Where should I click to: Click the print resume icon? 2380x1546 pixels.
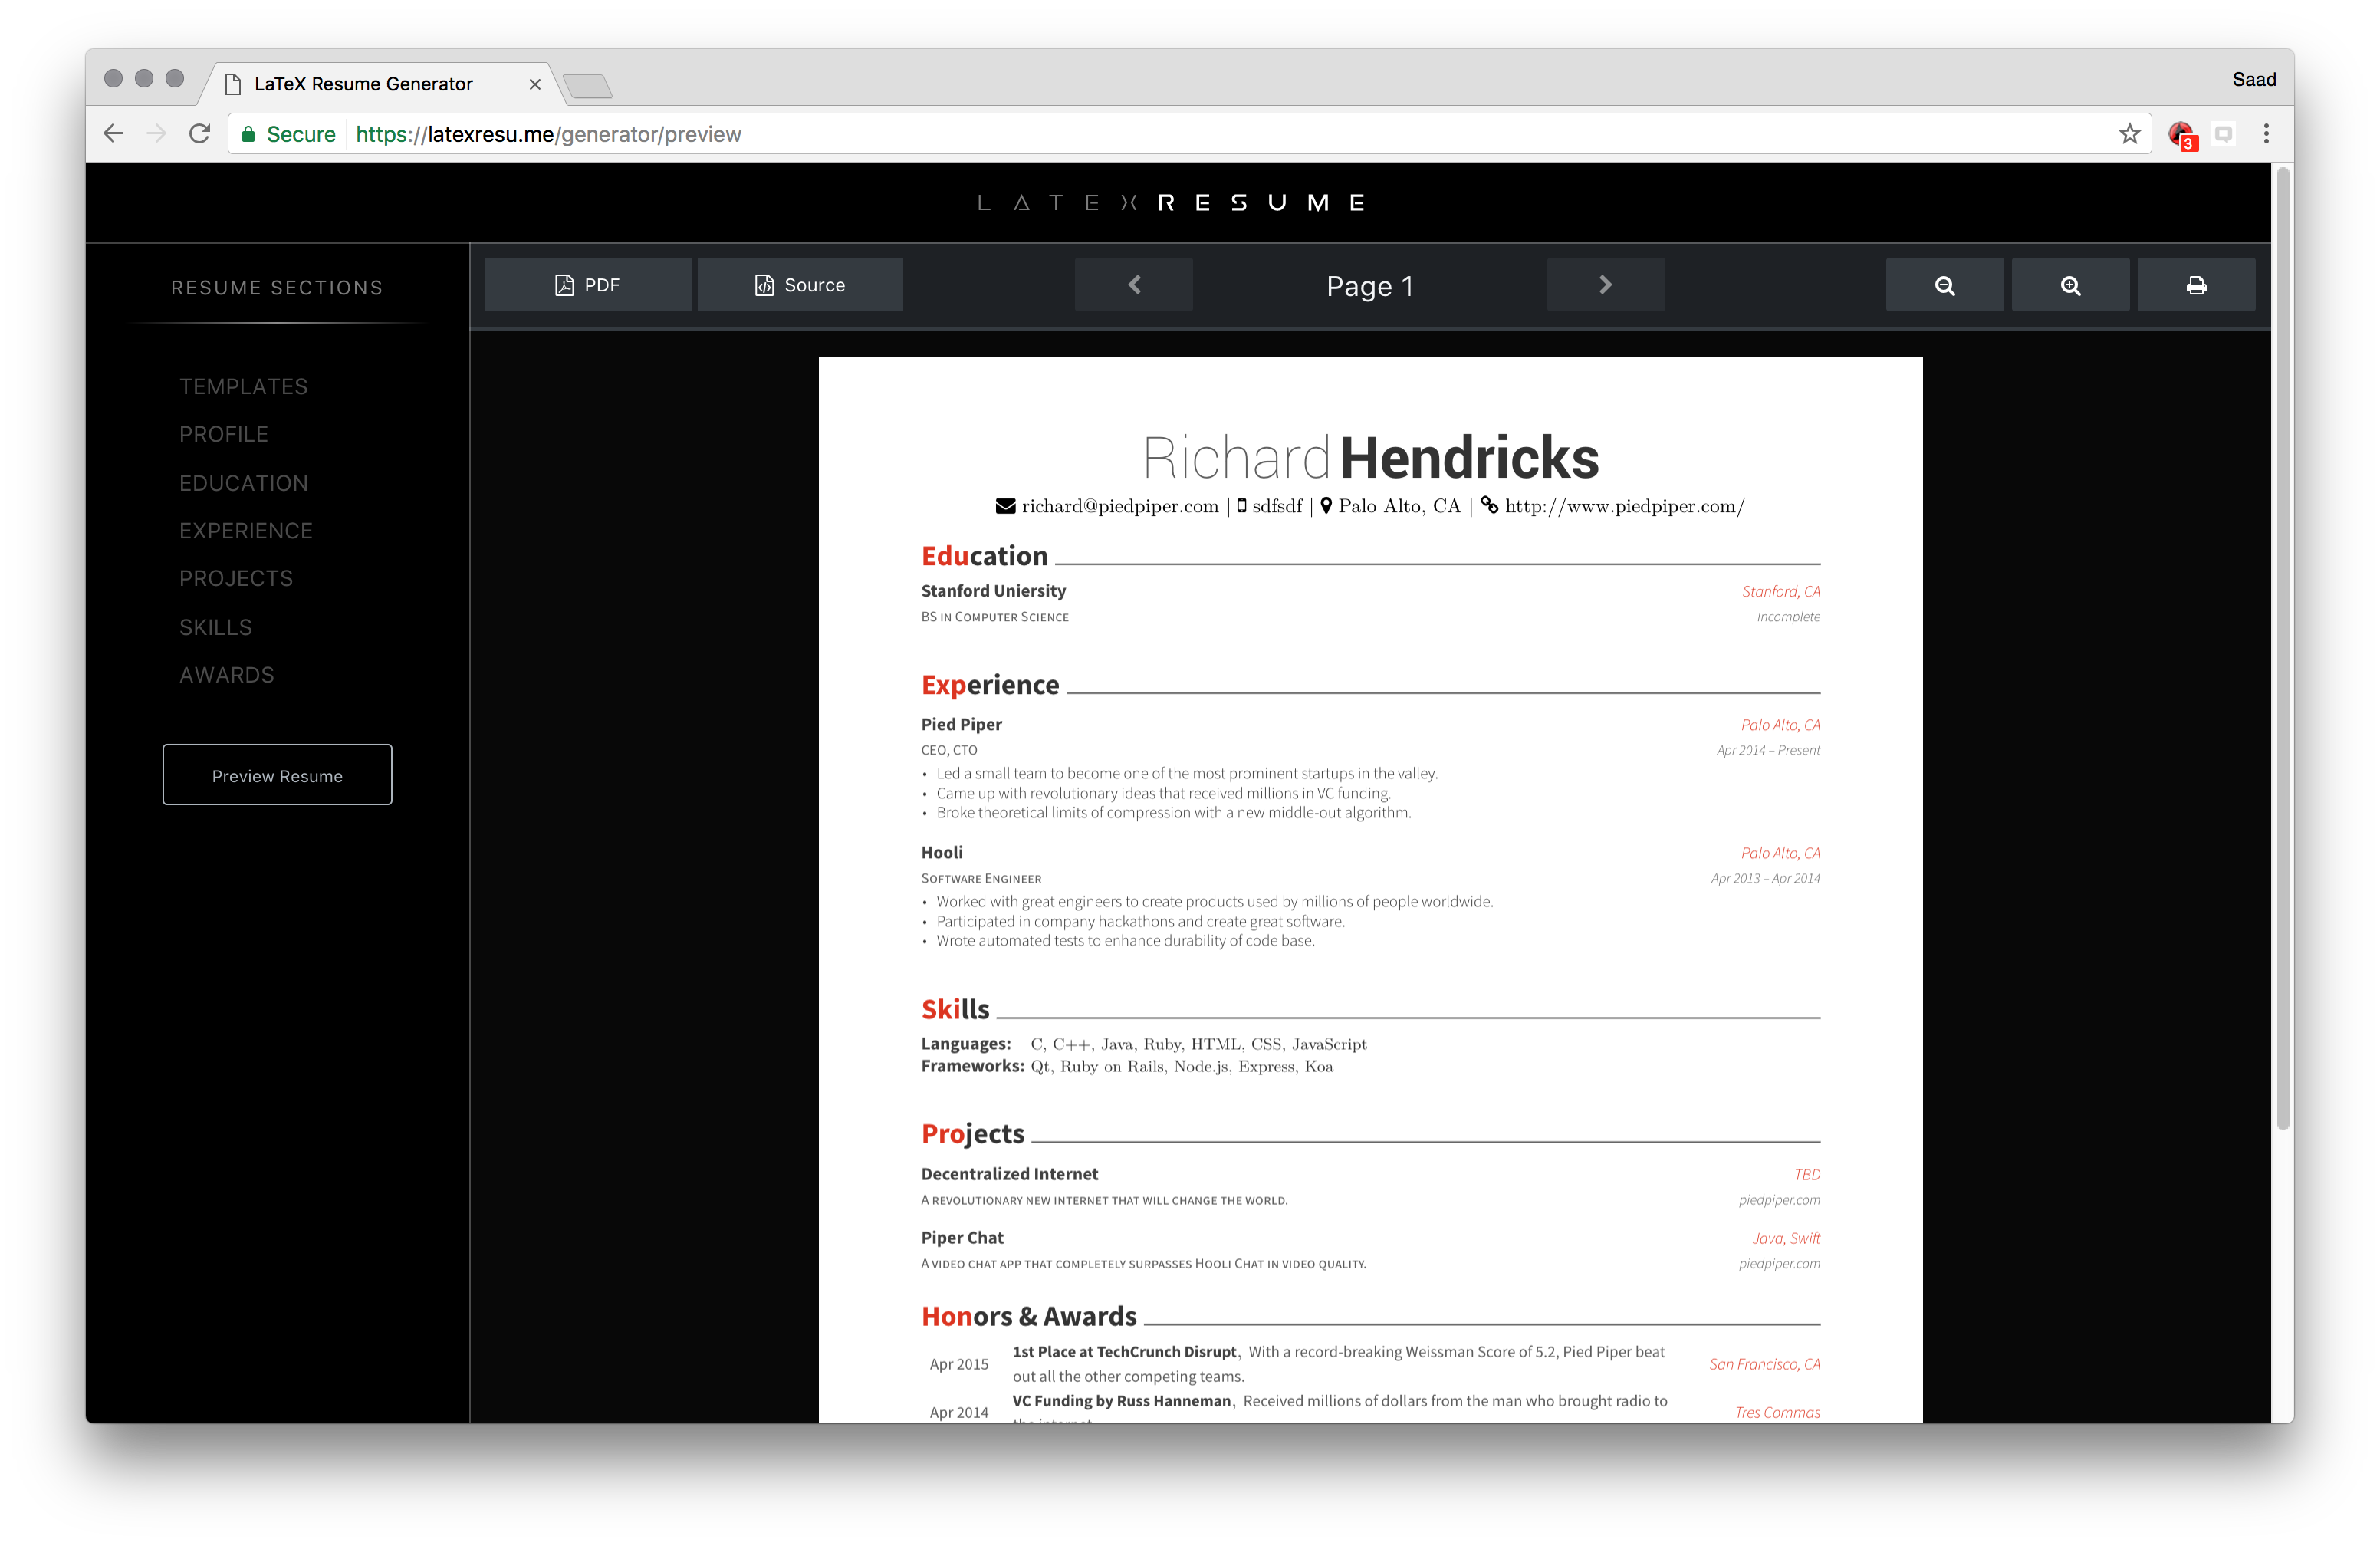click(2196, 285)
